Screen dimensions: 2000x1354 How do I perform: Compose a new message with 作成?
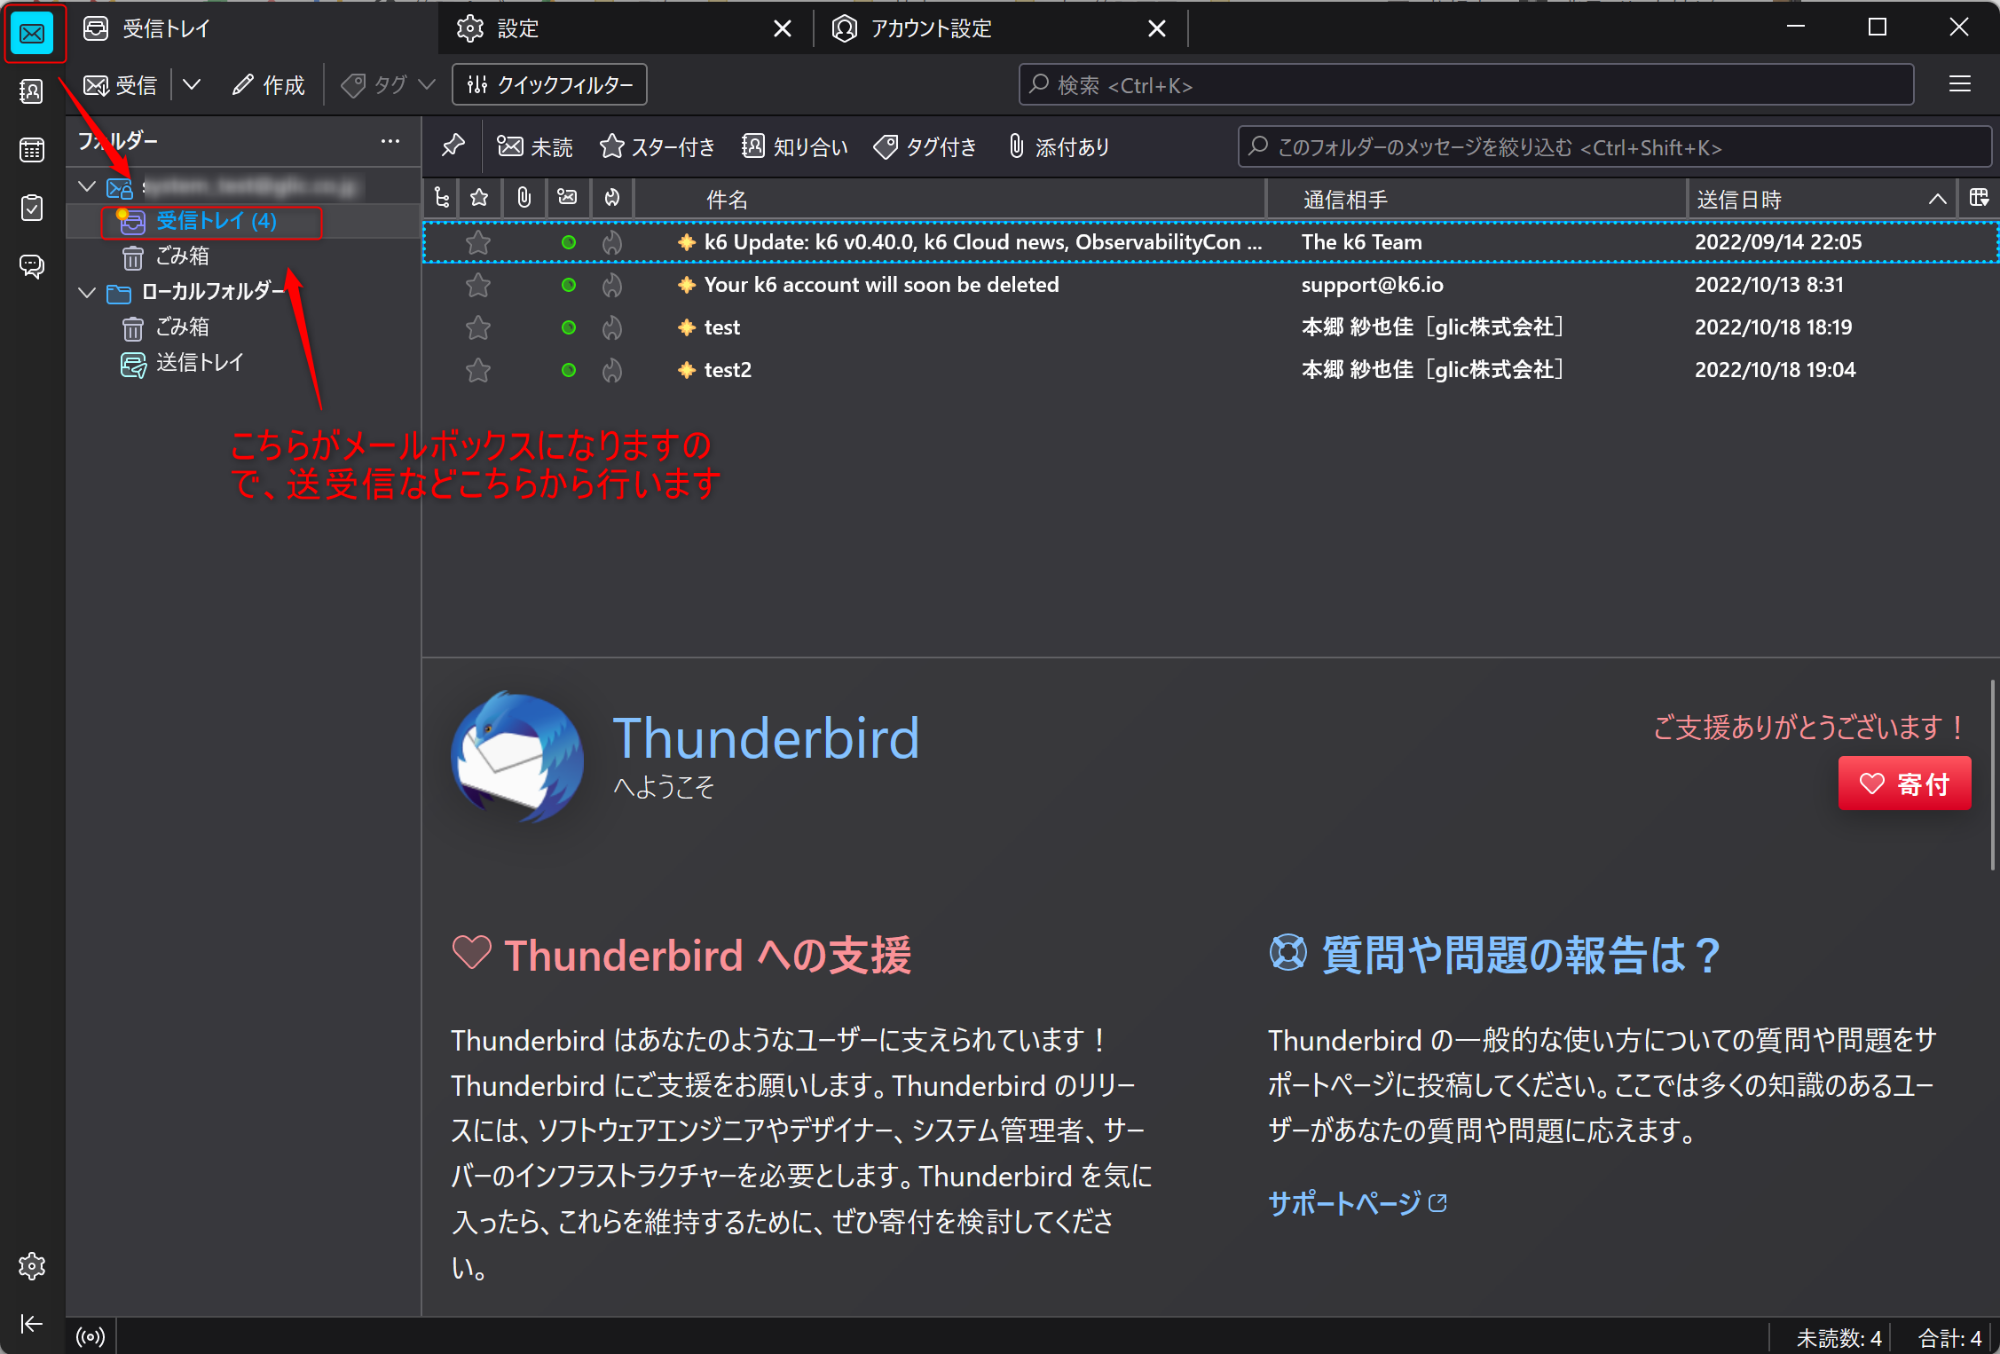pyautogui.click(x=268, y=85)
